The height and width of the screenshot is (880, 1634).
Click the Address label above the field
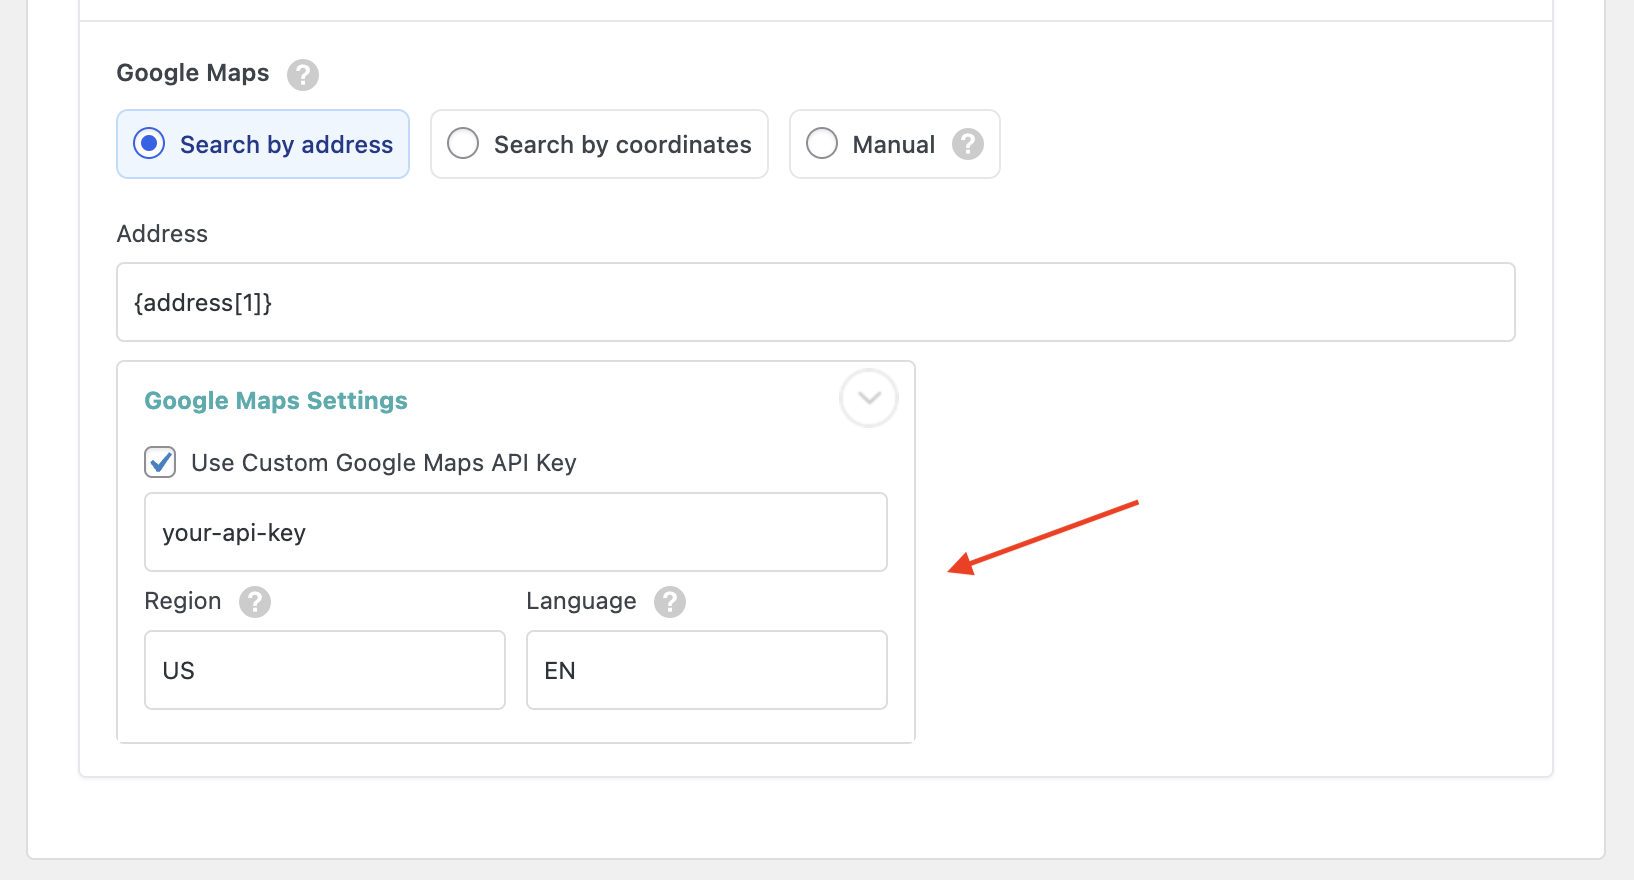coord(162,234)
